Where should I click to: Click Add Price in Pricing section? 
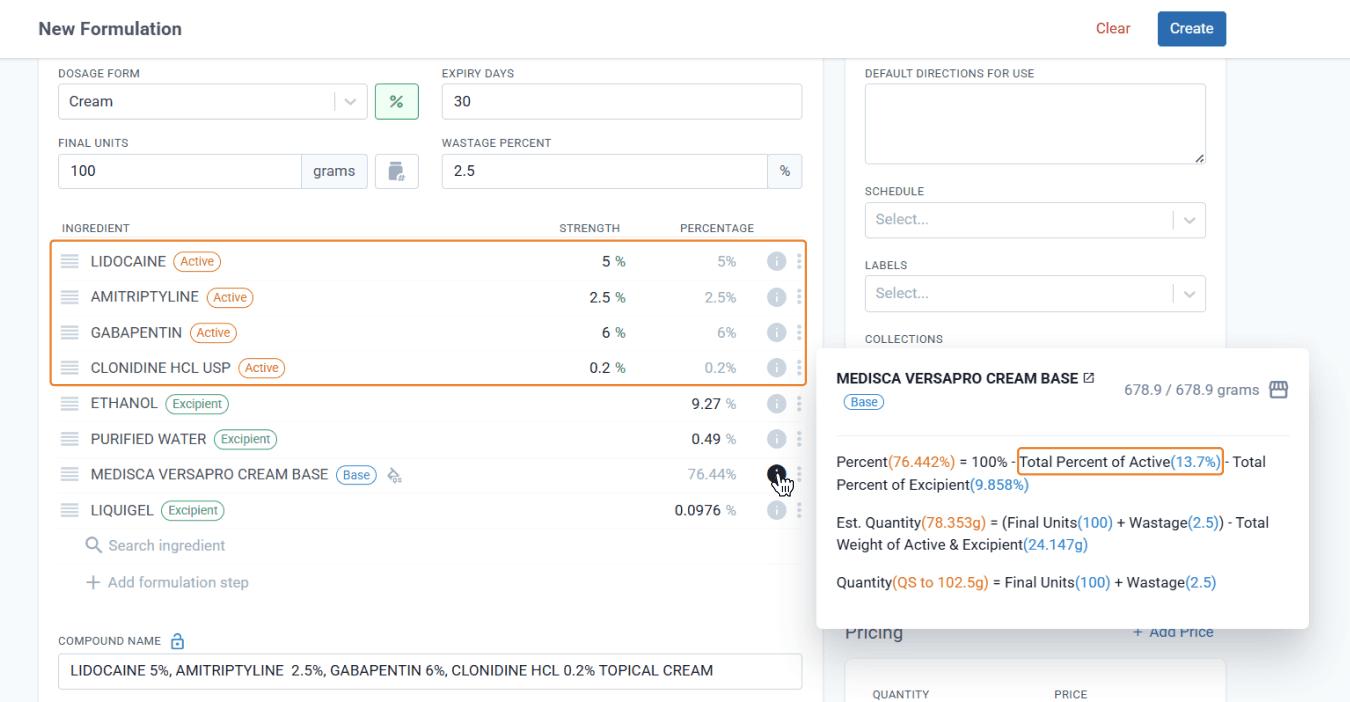click(x=1173, y=632)
